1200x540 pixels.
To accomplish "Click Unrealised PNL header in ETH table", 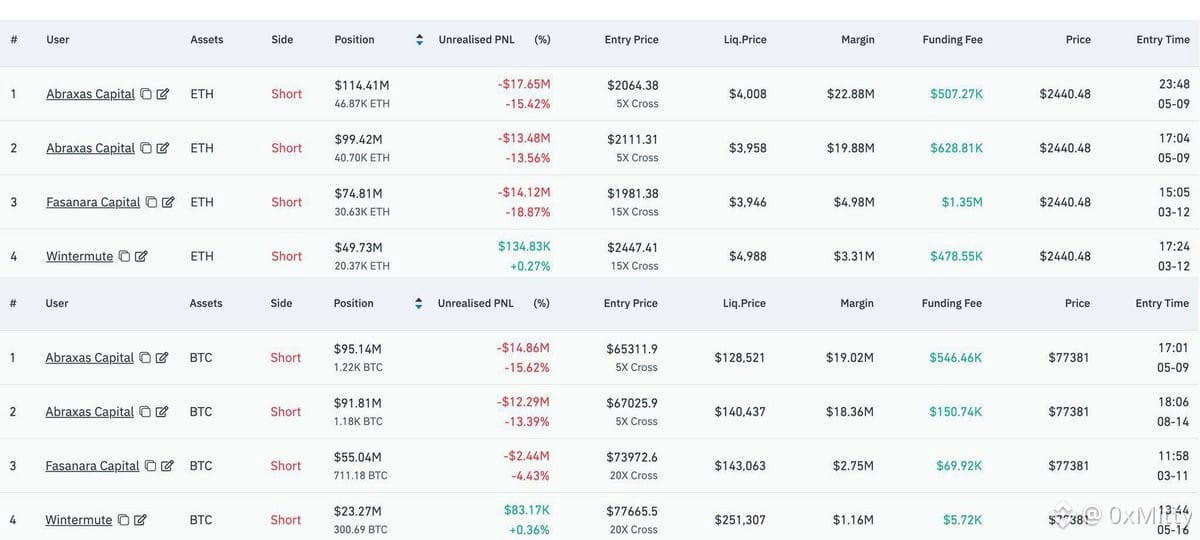I will pyautogui.click(x=477, y=40).
